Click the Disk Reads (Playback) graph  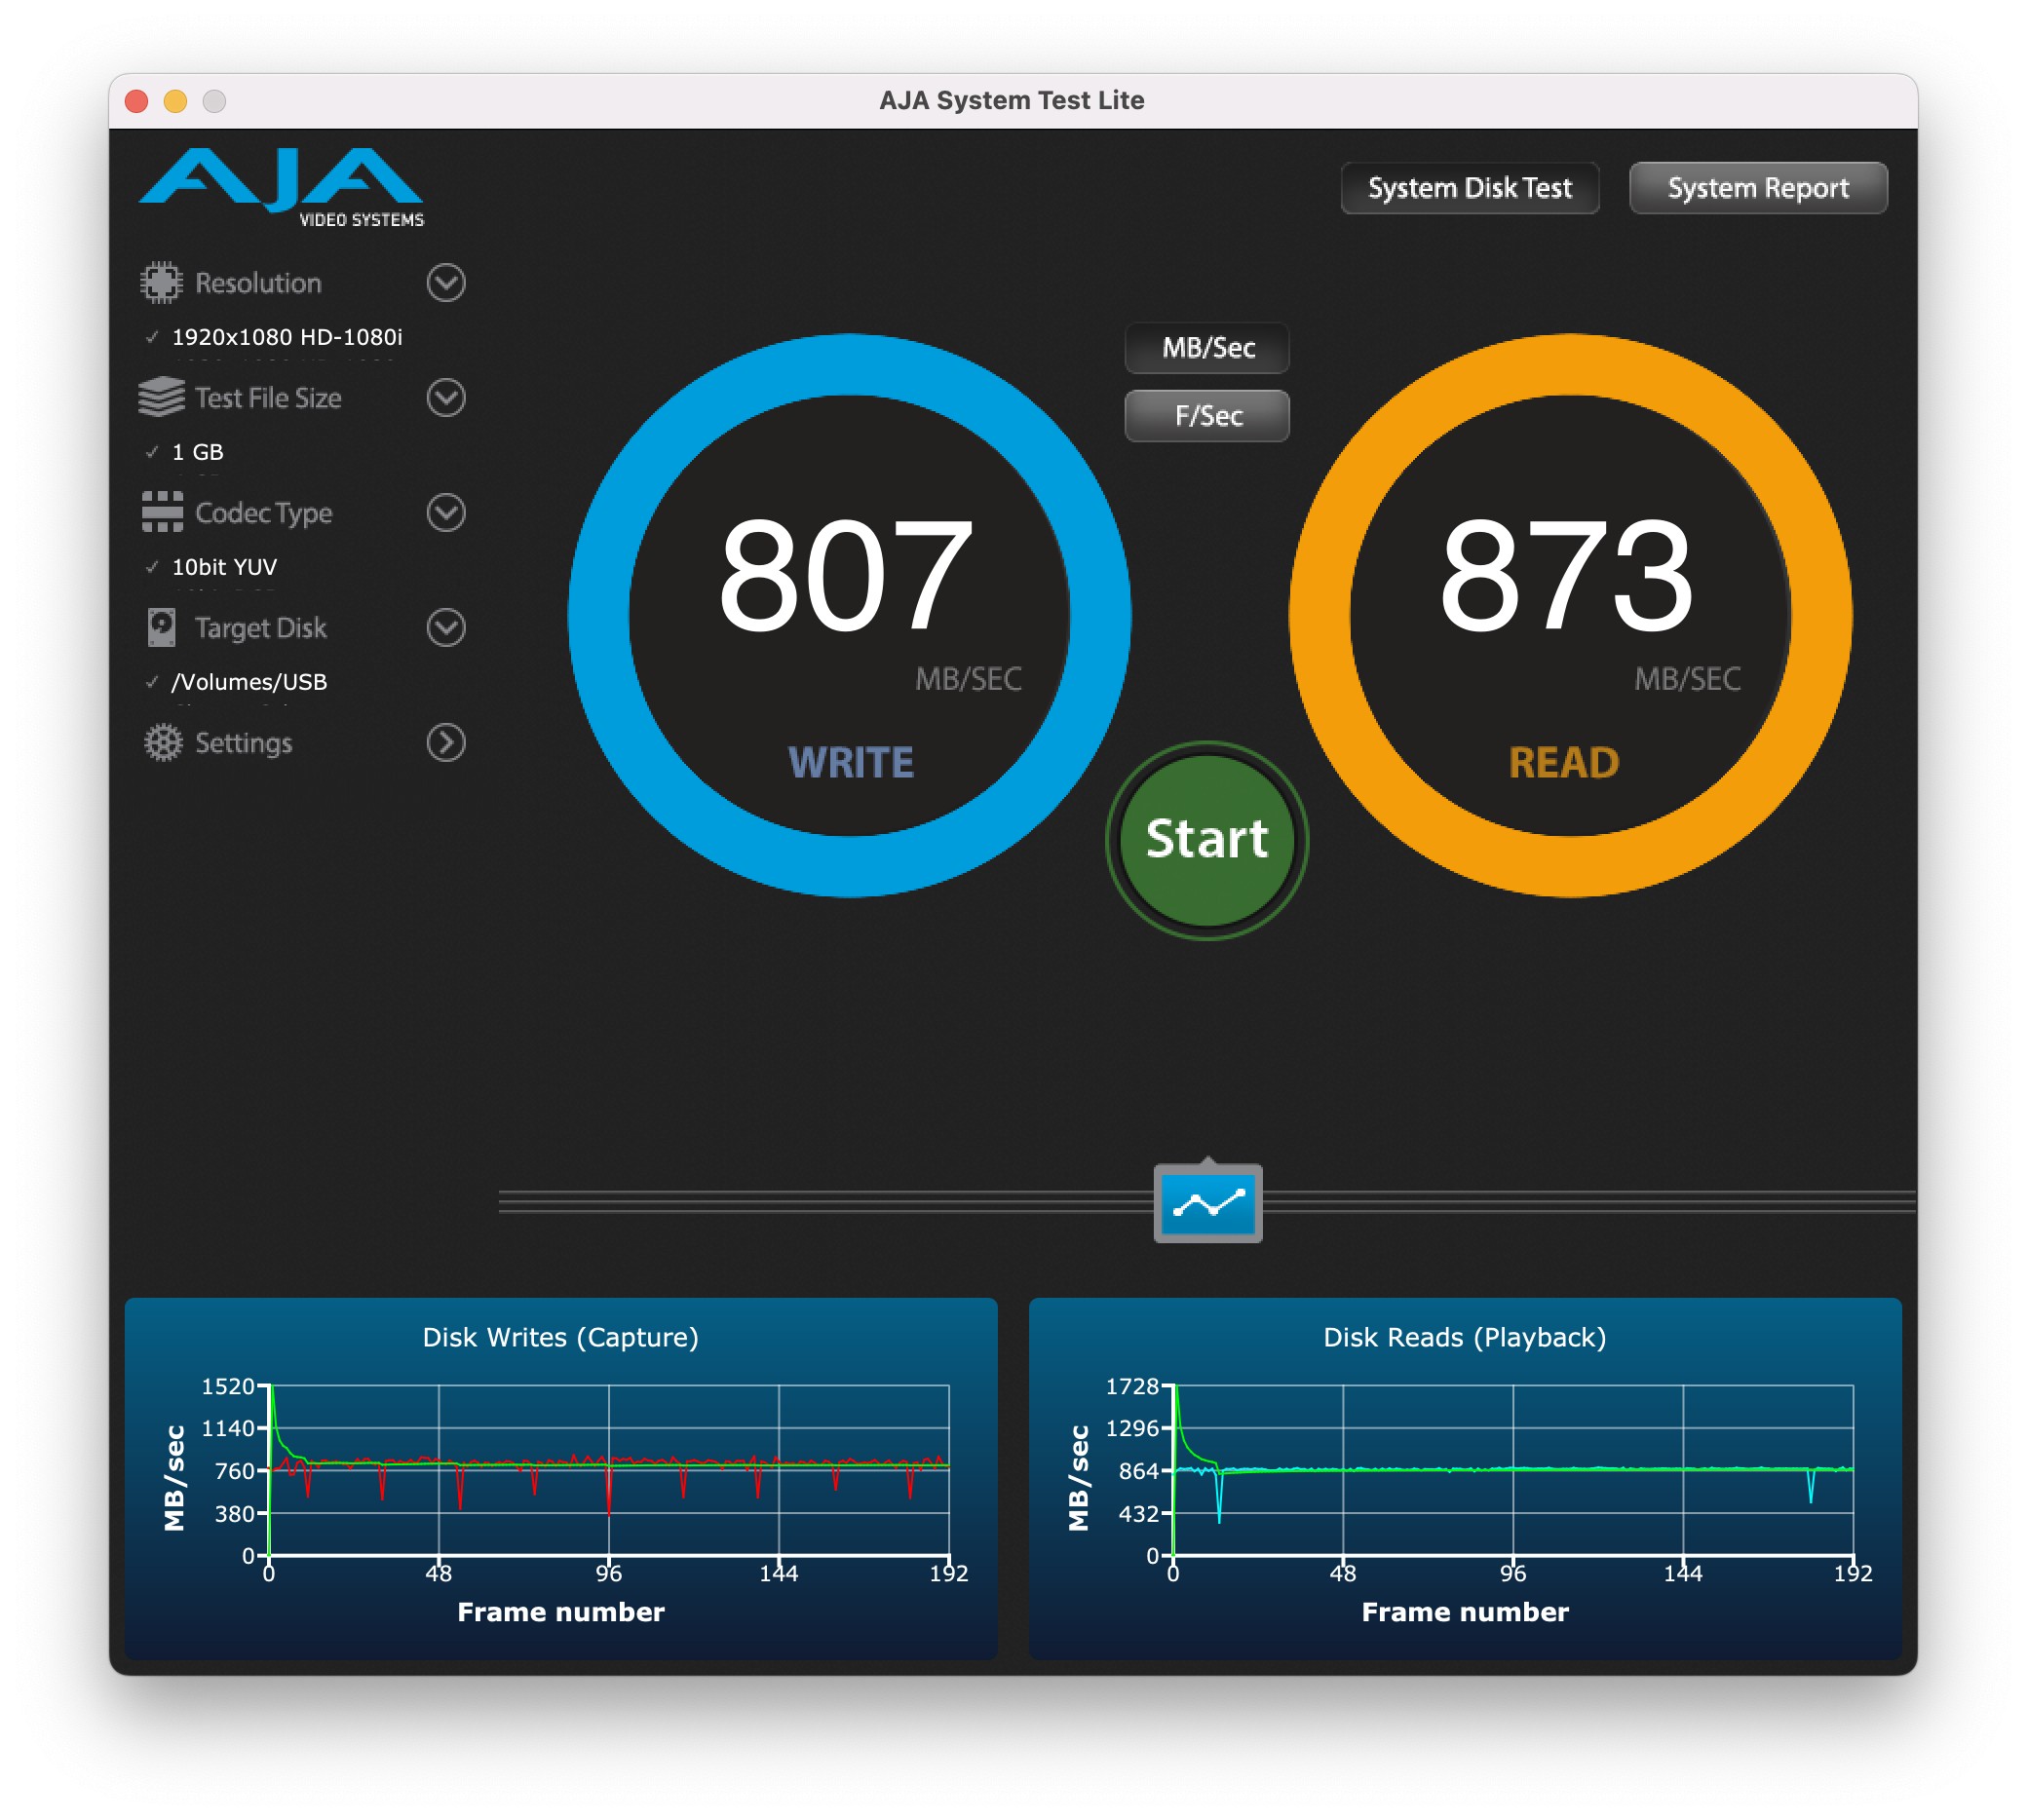click(1512, 1470)
